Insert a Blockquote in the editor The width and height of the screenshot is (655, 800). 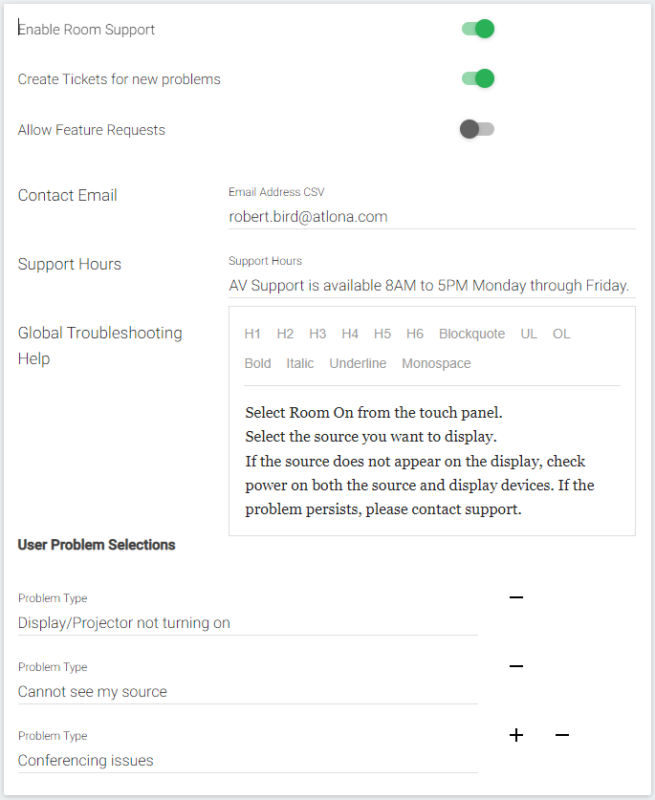point(472,334)
